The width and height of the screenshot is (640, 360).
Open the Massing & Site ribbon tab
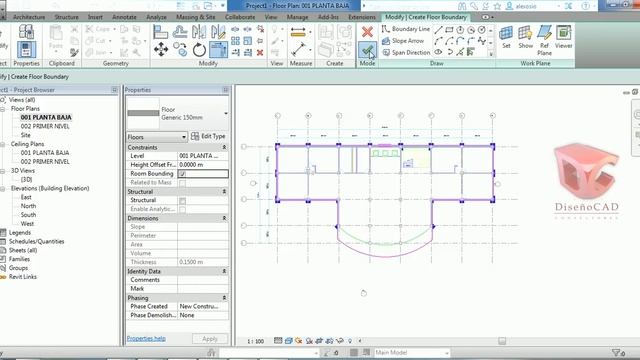196,17
